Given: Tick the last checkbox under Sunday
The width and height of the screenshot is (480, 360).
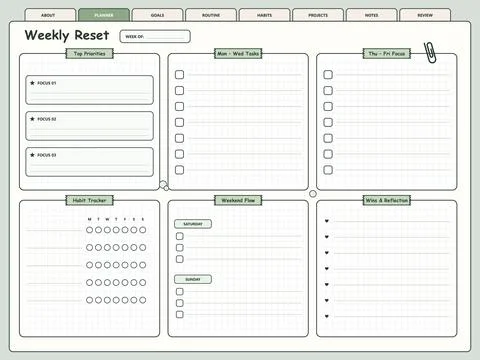Looking at the screenshot, I should [180, 314].
